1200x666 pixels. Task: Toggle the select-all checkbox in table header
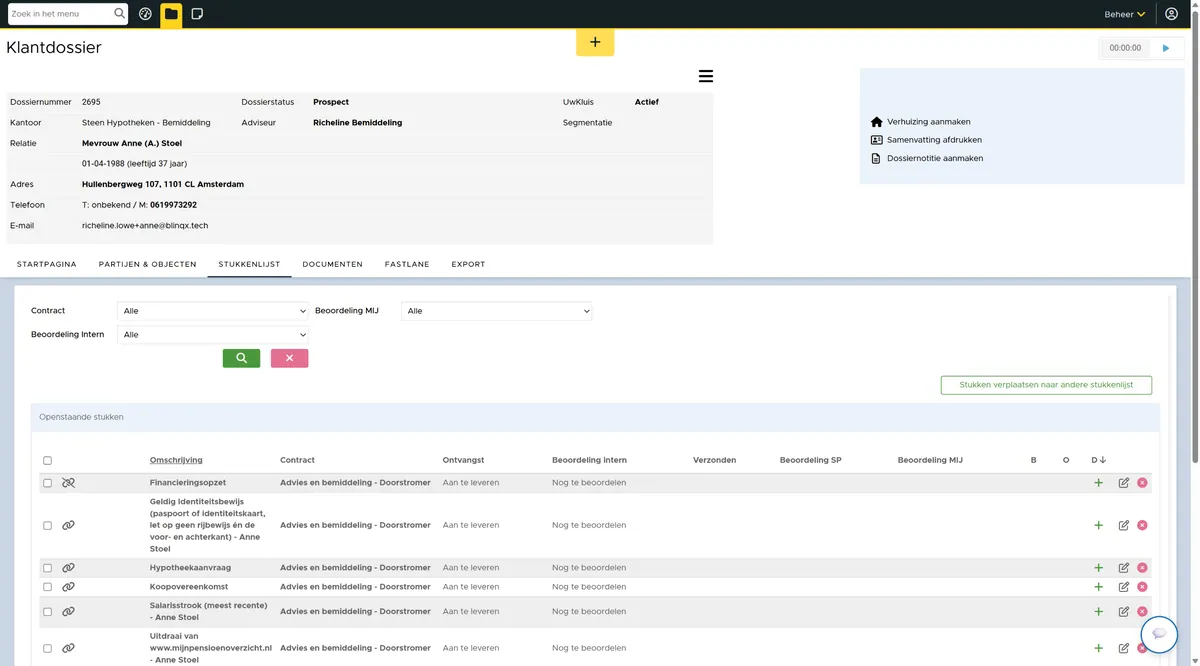[x=47, y=461]
